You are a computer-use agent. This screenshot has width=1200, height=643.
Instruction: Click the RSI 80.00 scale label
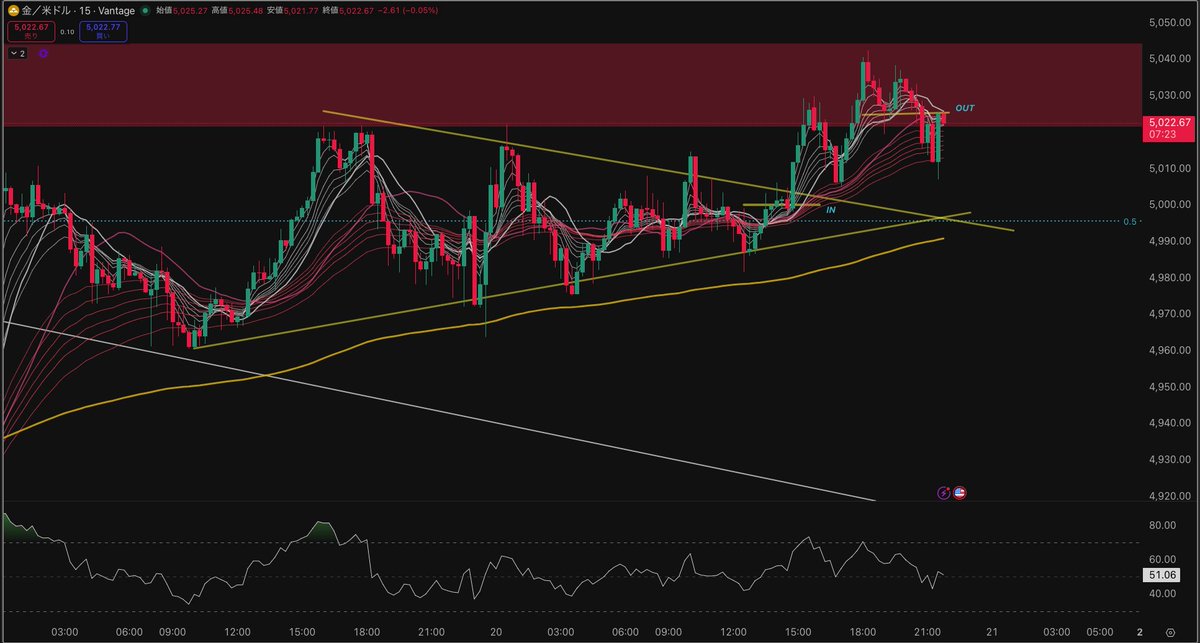(x=1160, y=525)
